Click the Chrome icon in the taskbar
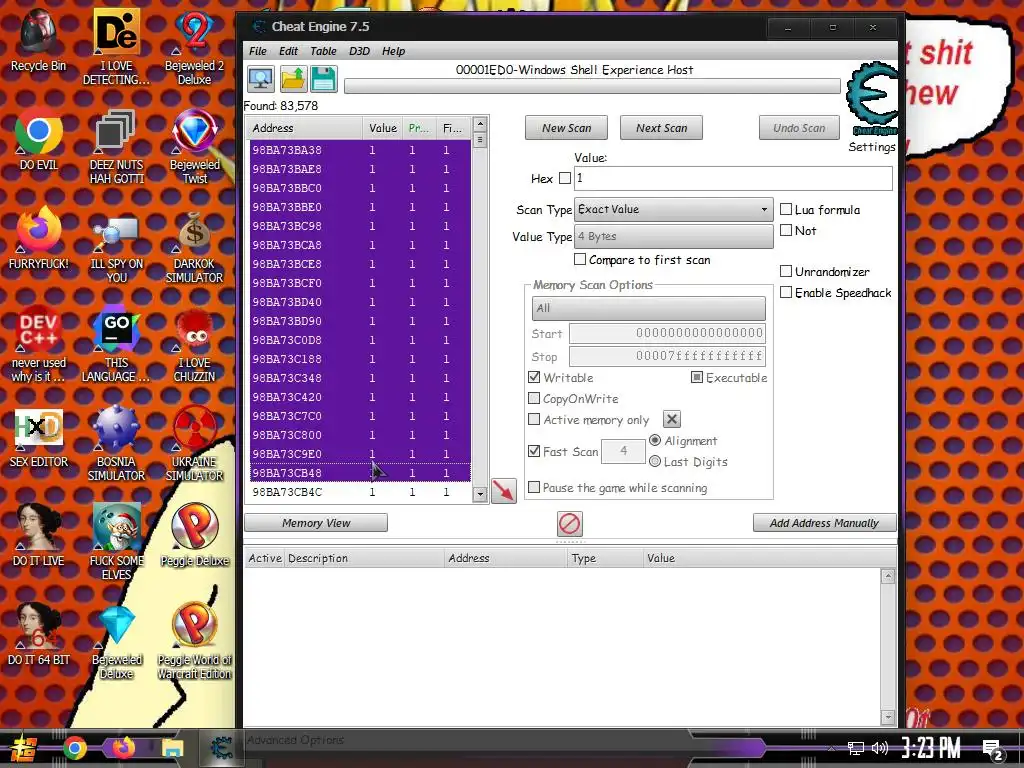The image size is (1024, 768). click(x=75, y=748)
